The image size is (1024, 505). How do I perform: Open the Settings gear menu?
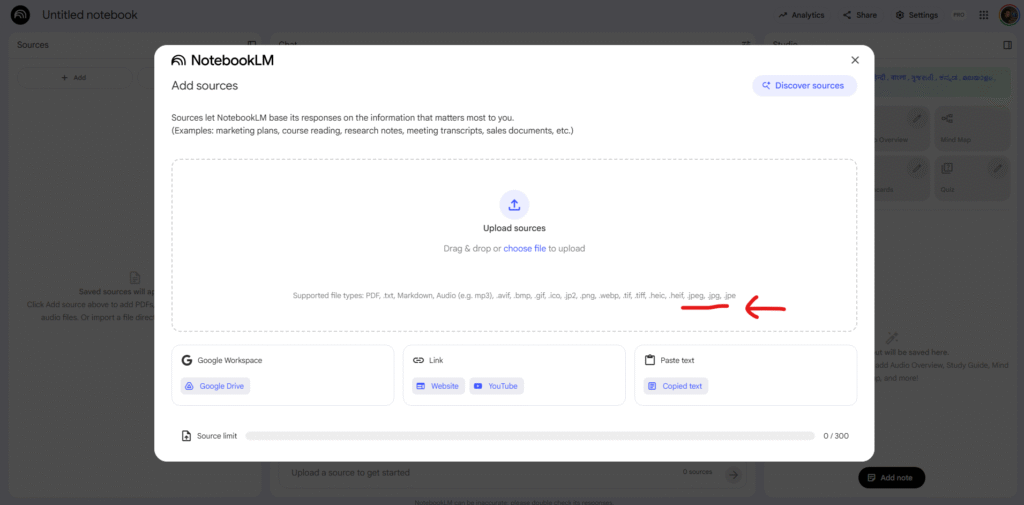point(916,15)
